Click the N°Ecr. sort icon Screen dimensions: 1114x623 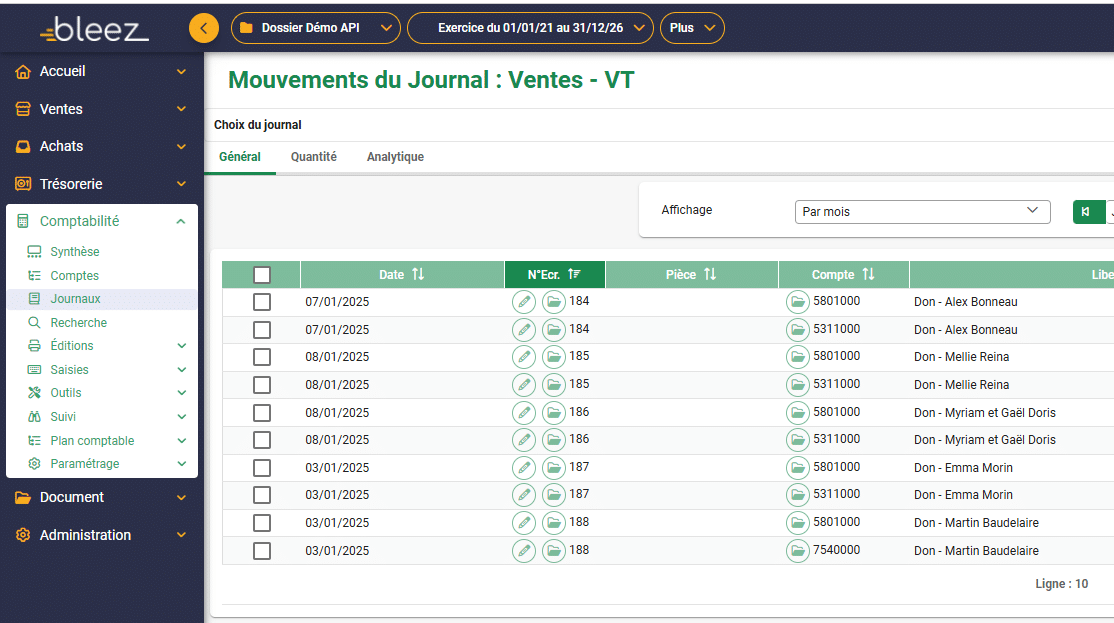pyautogui.click(x=574, y=274)
